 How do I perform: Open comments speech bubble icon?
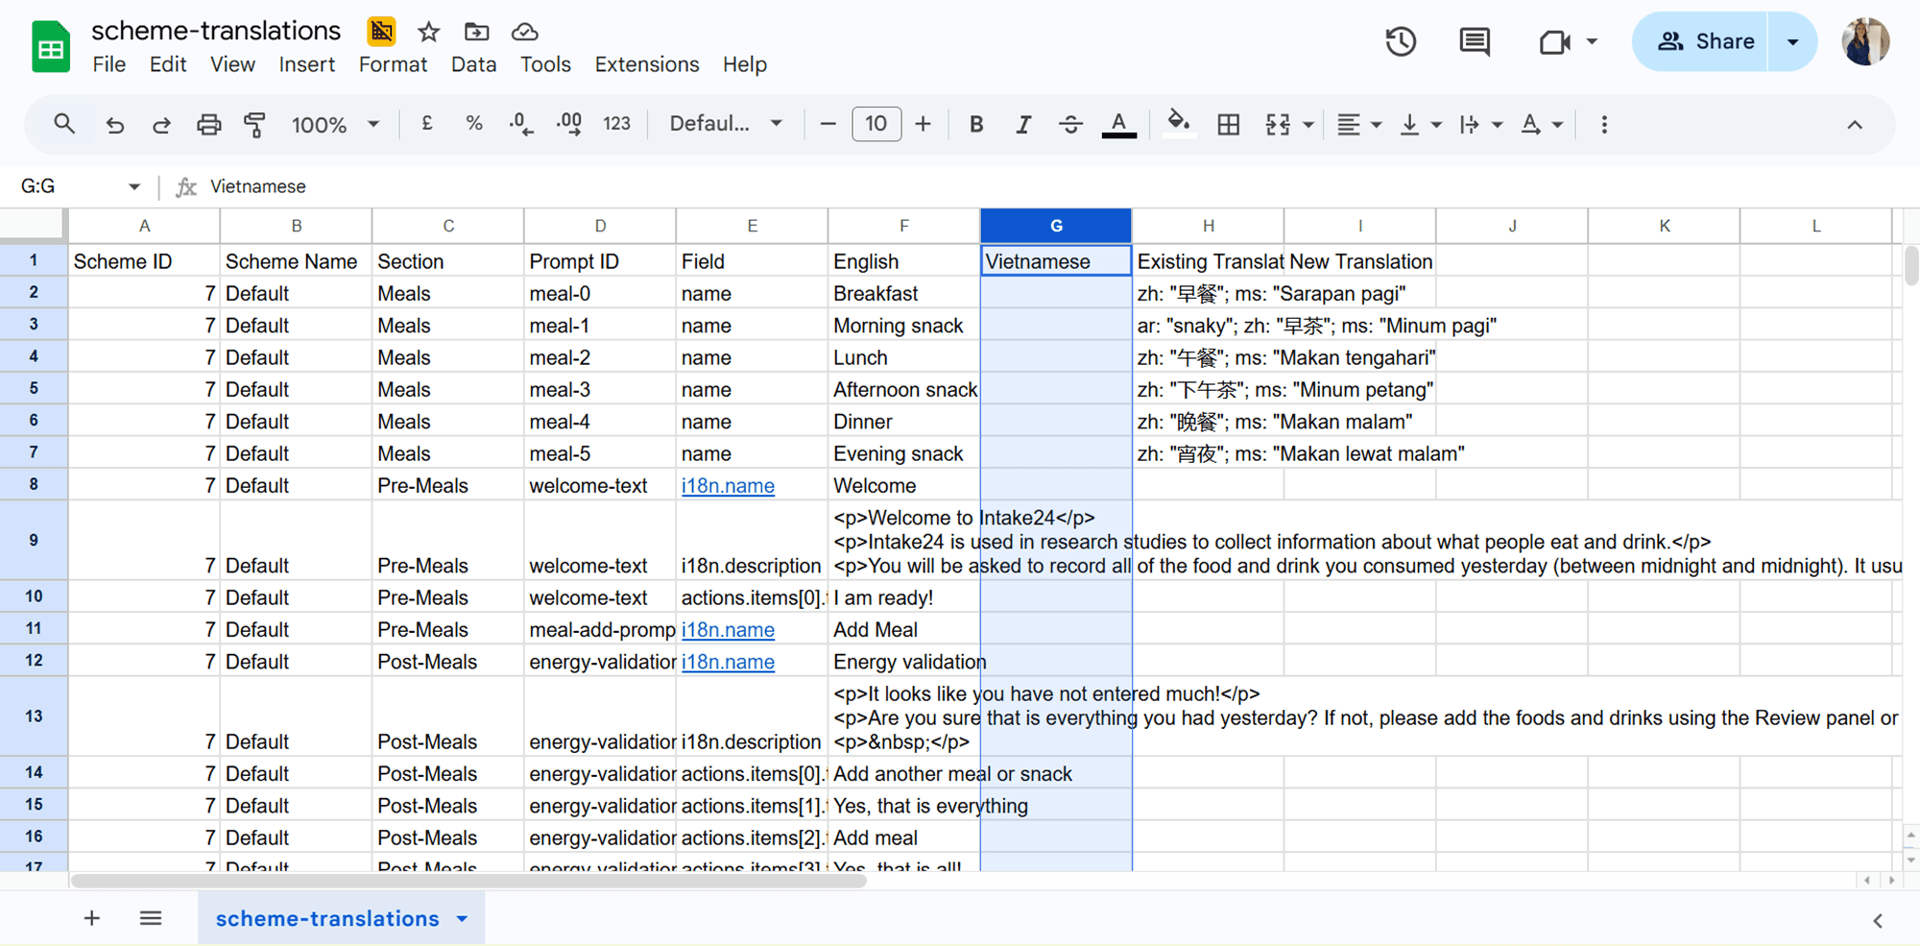(1475, 42)
